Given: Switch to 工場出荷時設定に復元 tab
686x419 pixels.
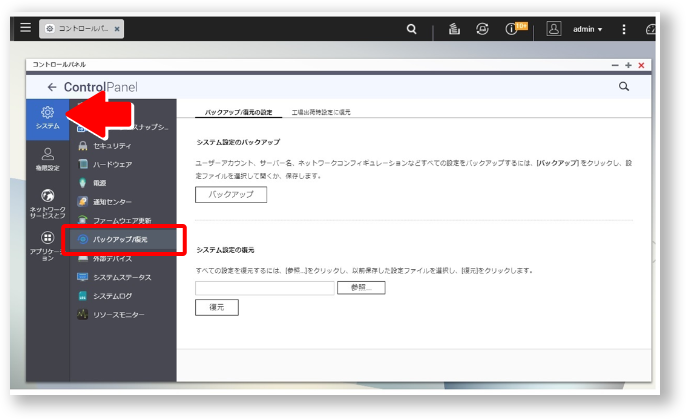Looking at the screenshot, I should [321, 112].
